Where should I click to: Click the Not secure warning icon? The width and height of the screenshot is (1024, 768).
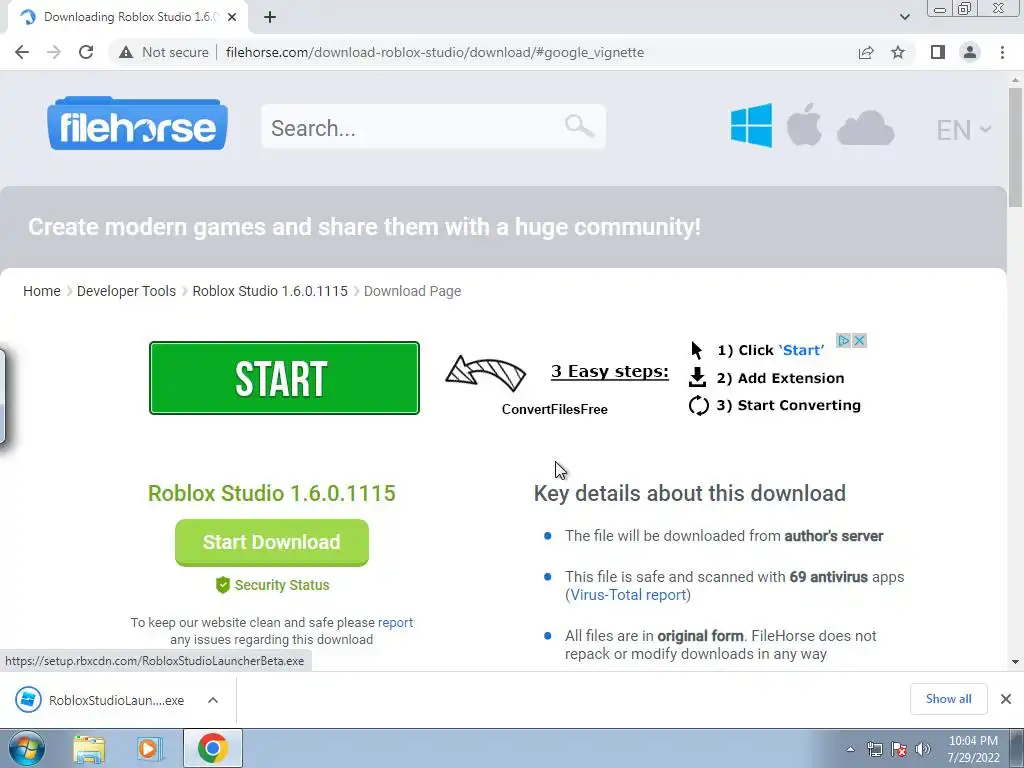coord(126,52)
